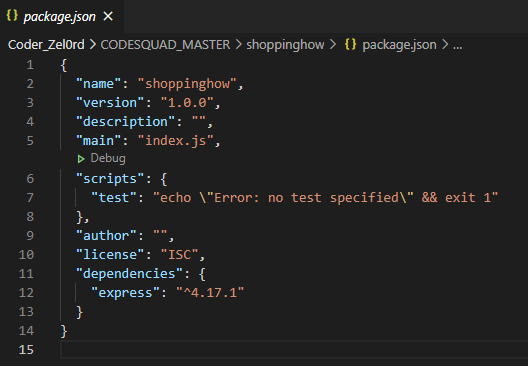Click line number 11 in gutter
This screenshot has height=366, width=528.
tap(26, 273)
